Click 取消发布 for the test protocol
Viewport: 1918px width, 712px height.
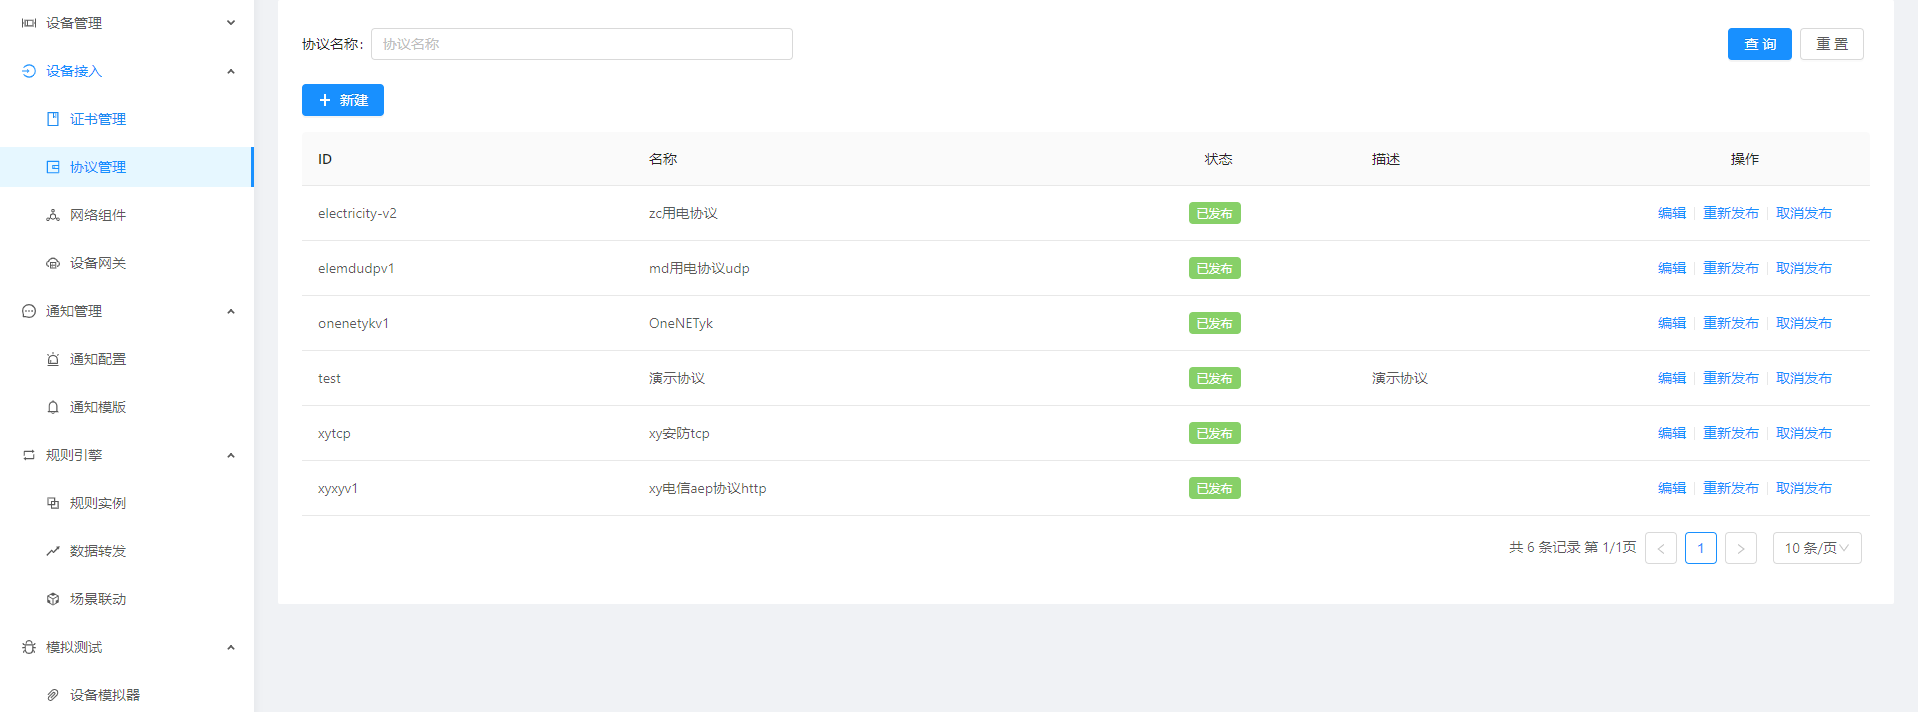point(1803,378)
